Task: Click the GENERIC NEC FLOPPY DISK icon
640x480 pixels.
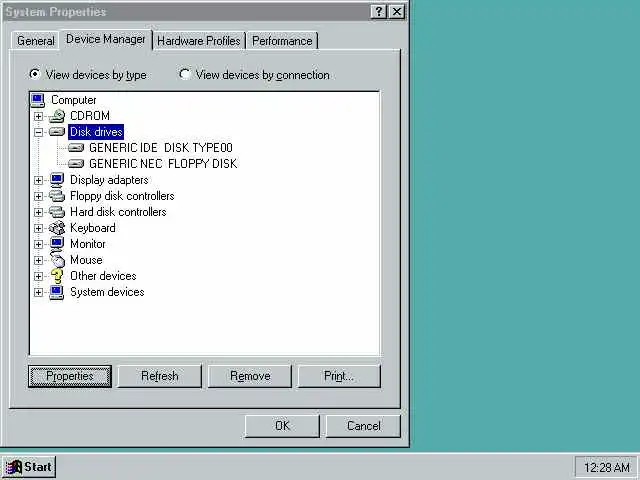Action: click(x=76, y=164)
